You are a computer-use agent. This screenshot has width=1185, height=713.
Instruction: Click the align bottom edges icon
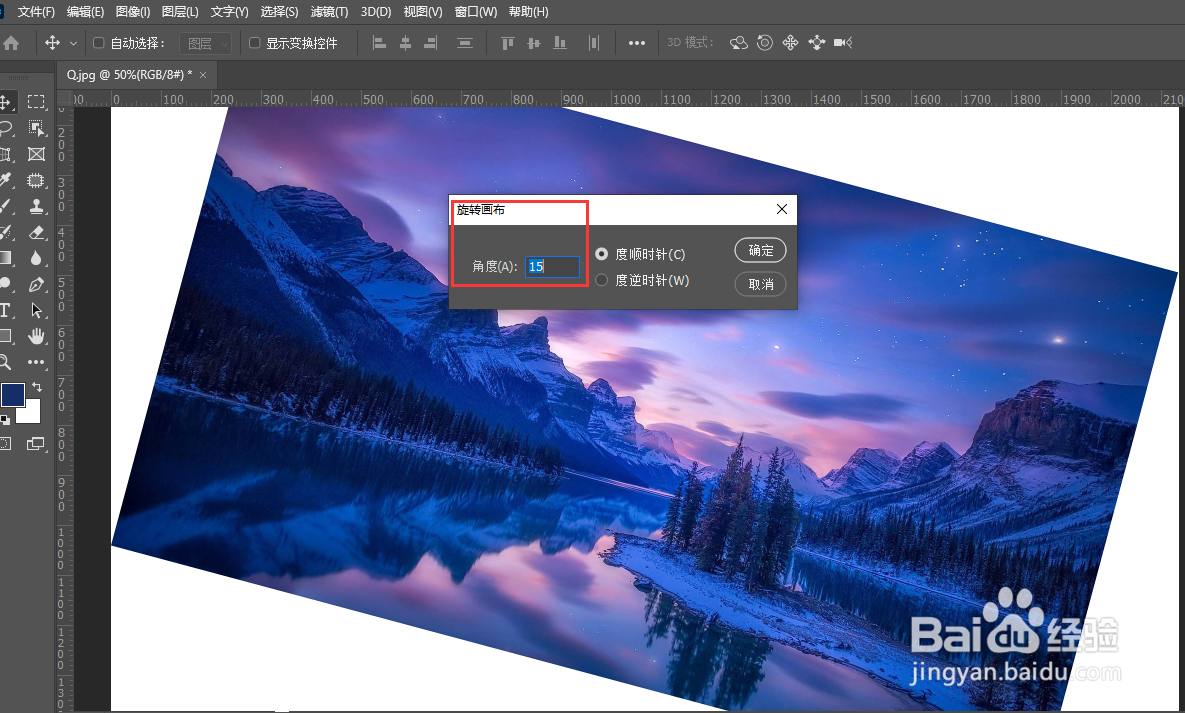(x=560, y=43)
